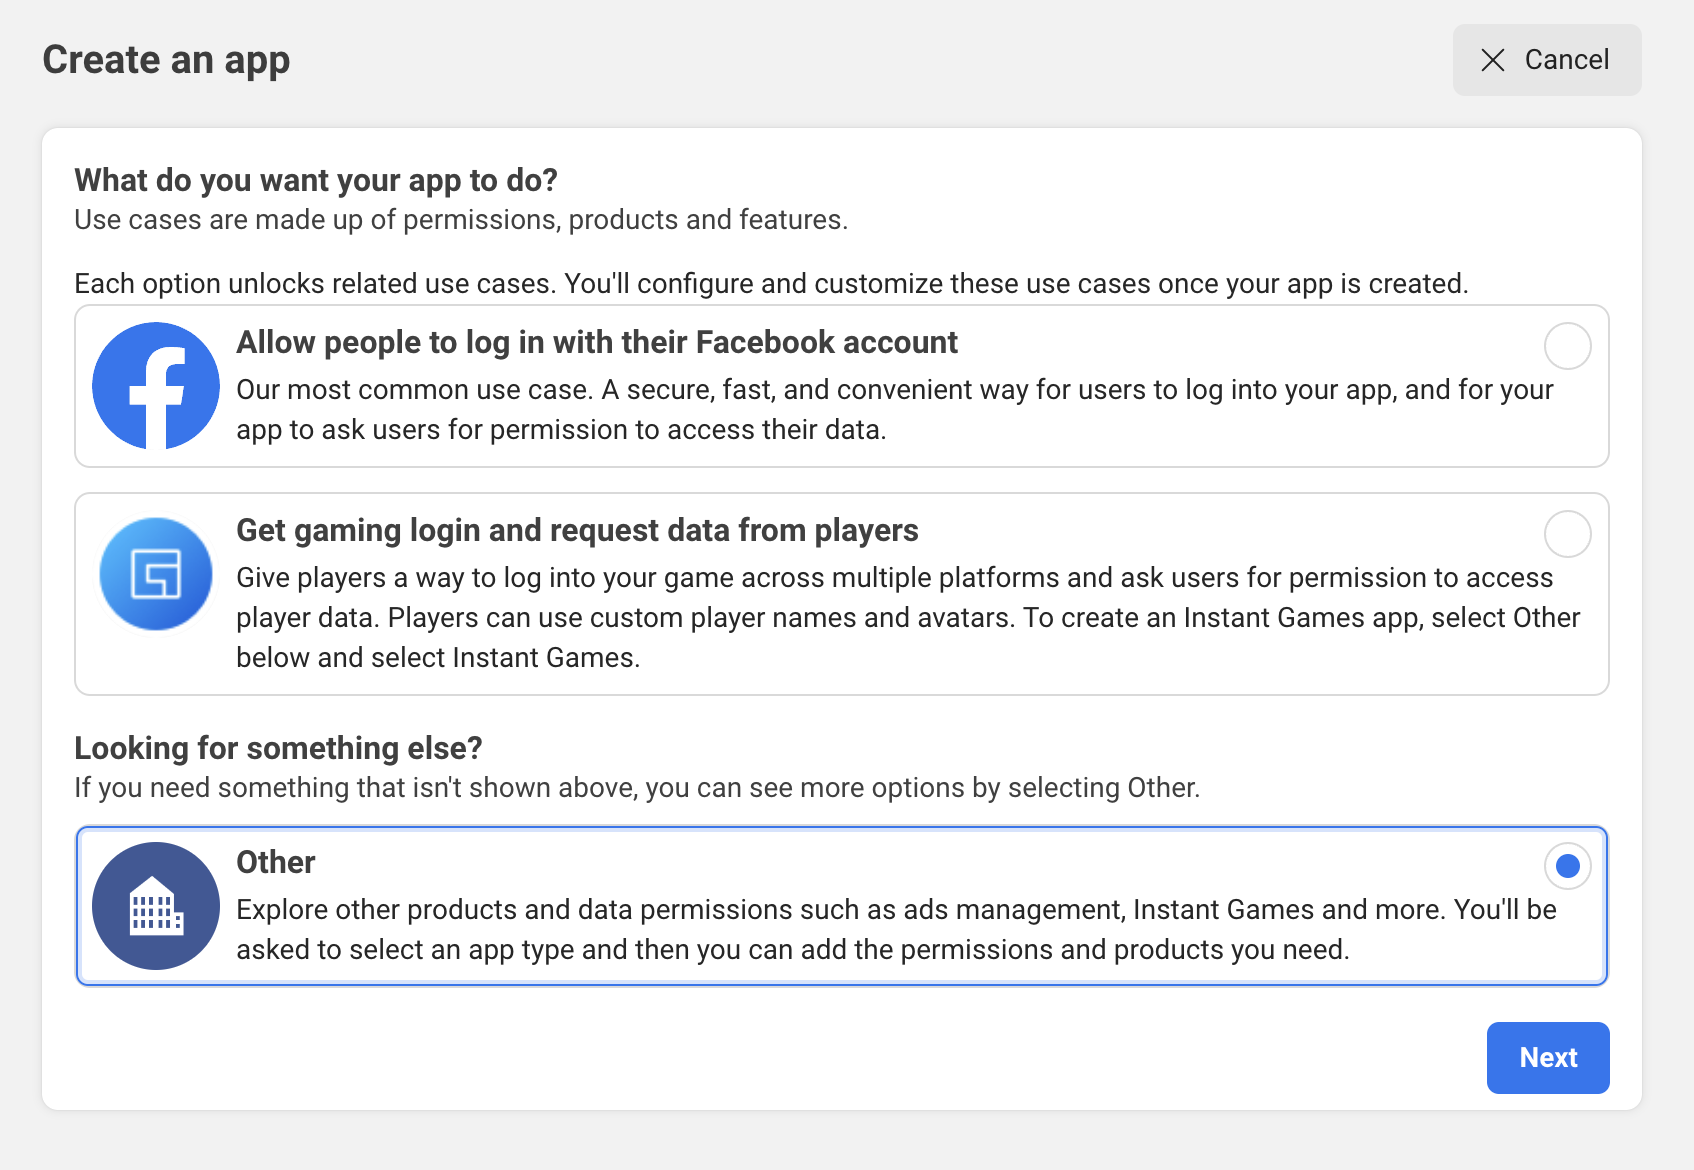Click the Facebook logo icon
This screenshot has width=1694, height=1170.
[x=156, y=386]
